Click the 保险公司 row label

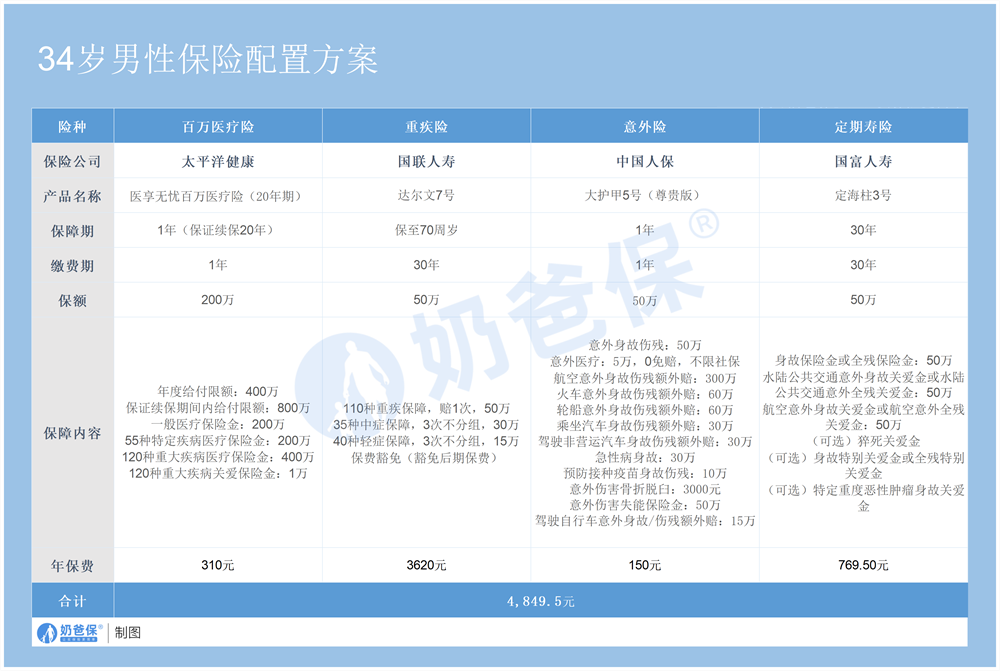point(73,161)
